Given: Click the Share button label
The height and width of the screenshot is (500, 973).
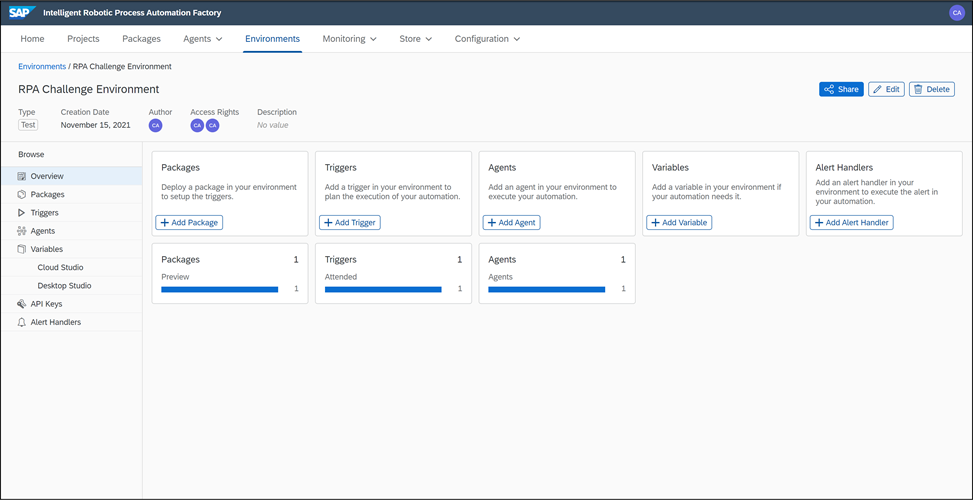Looking at the screenshot, I should [848, 89].
